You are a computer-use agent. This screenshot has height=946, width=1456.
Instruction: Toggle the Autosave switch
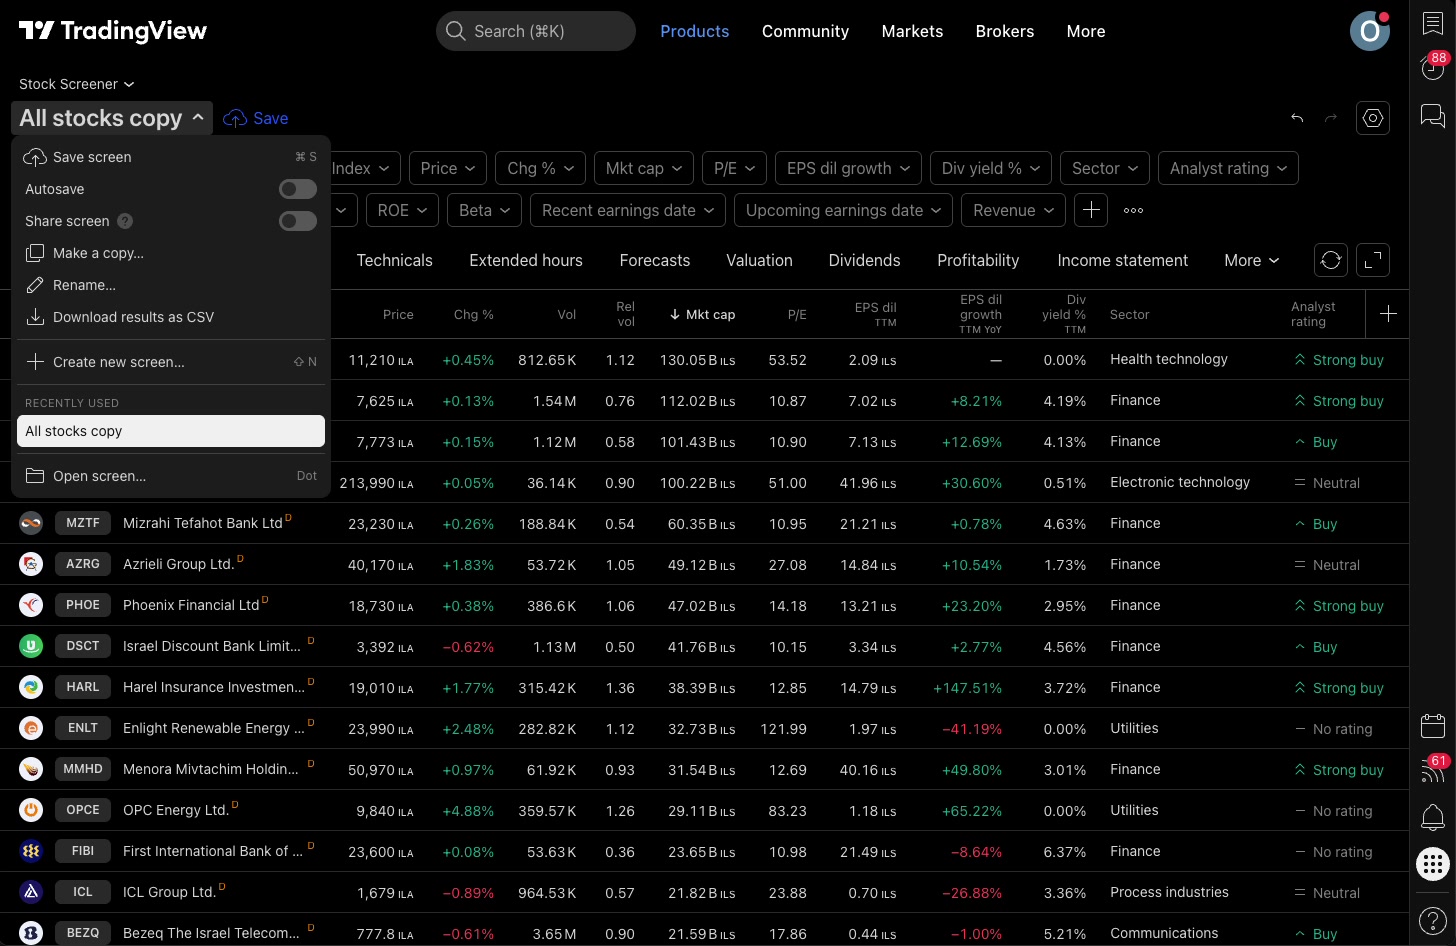pos(298,189)
